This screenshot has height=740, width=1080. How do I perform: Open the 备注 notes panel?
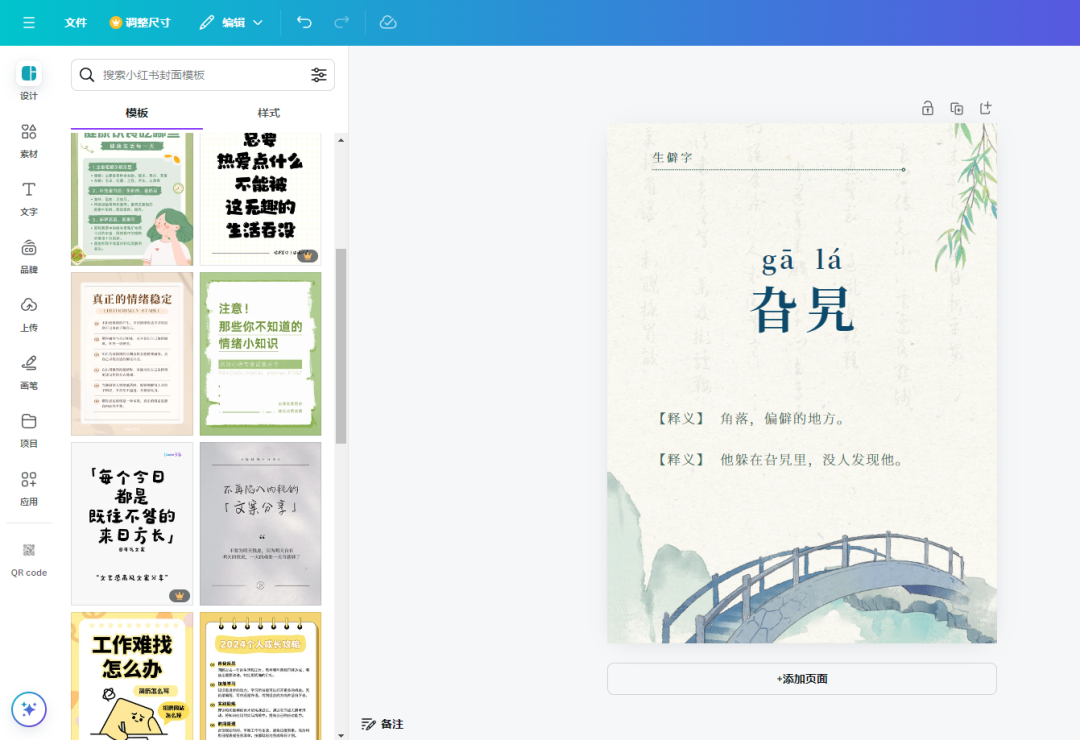point(382,722)
